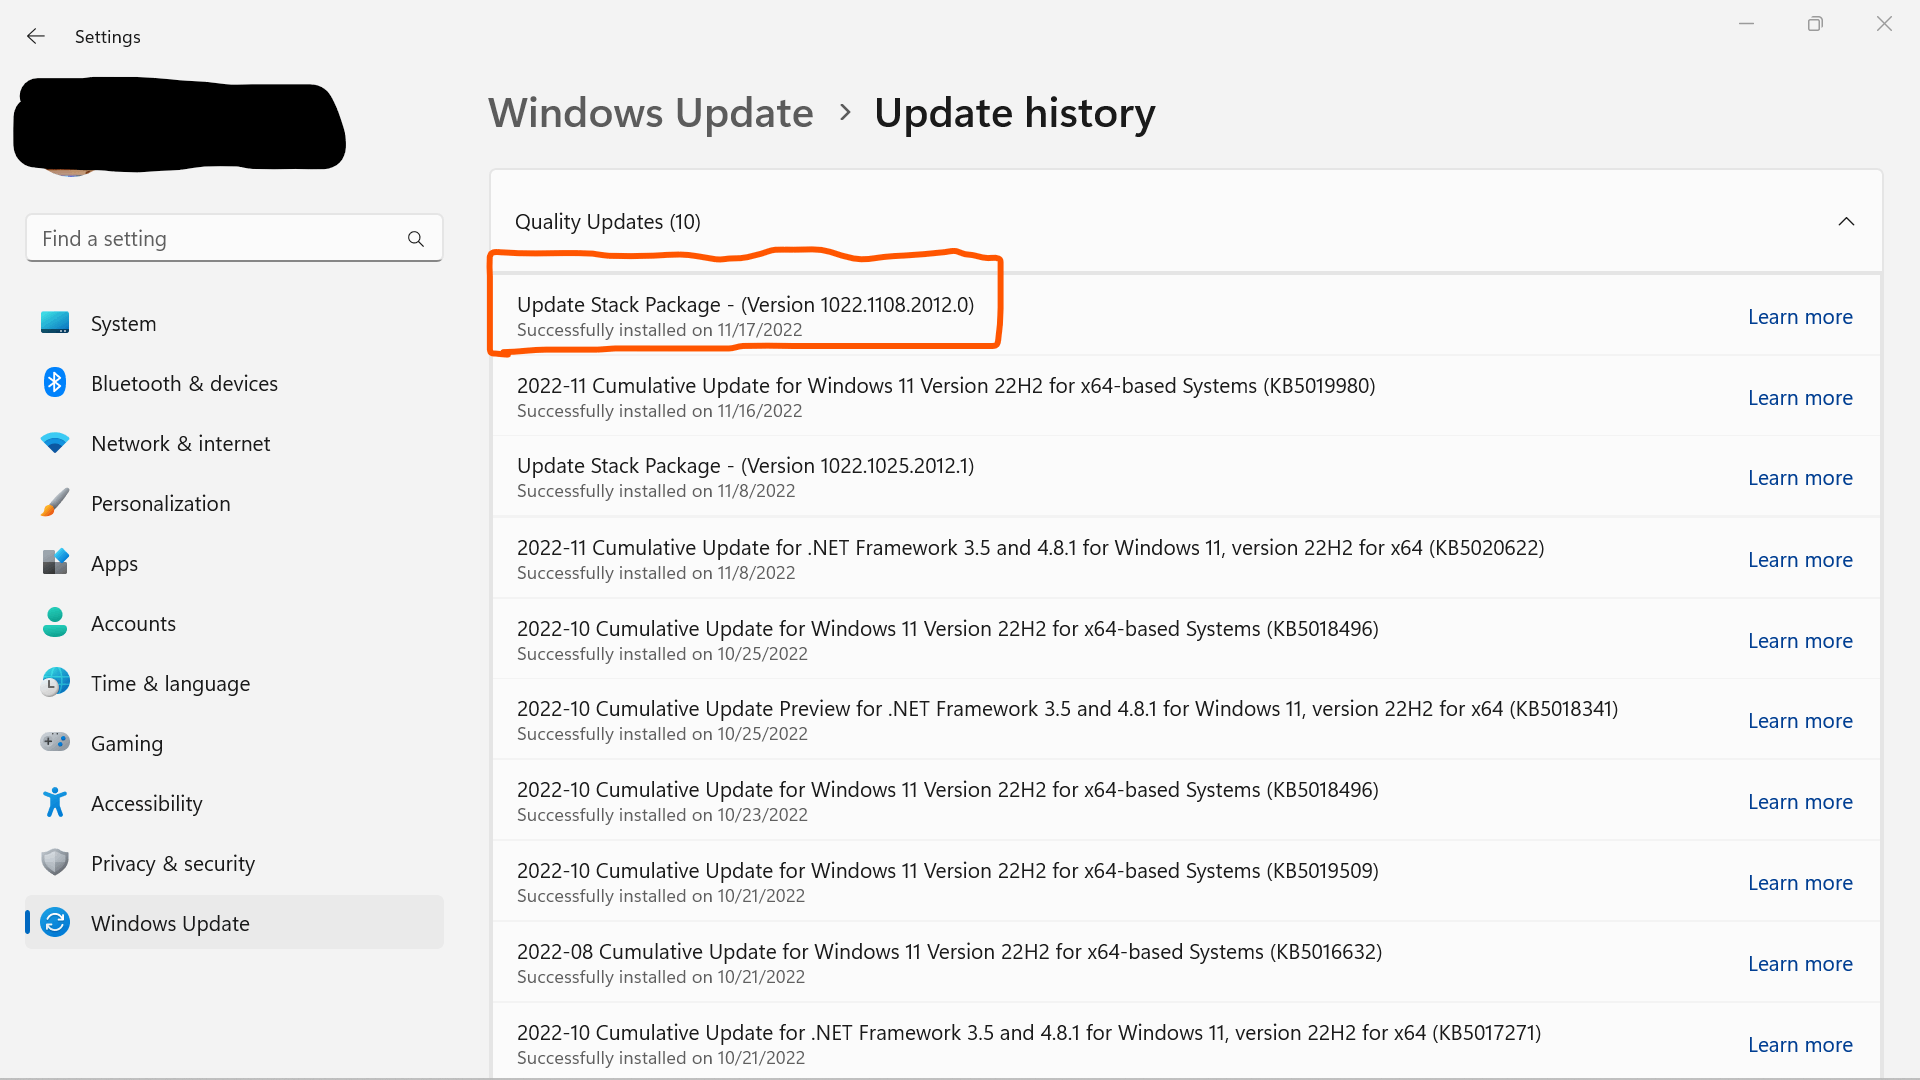Screen dimensions: 1920x1080
Task: Click the Privacy & security shield icon
Action: pos(55,863)
